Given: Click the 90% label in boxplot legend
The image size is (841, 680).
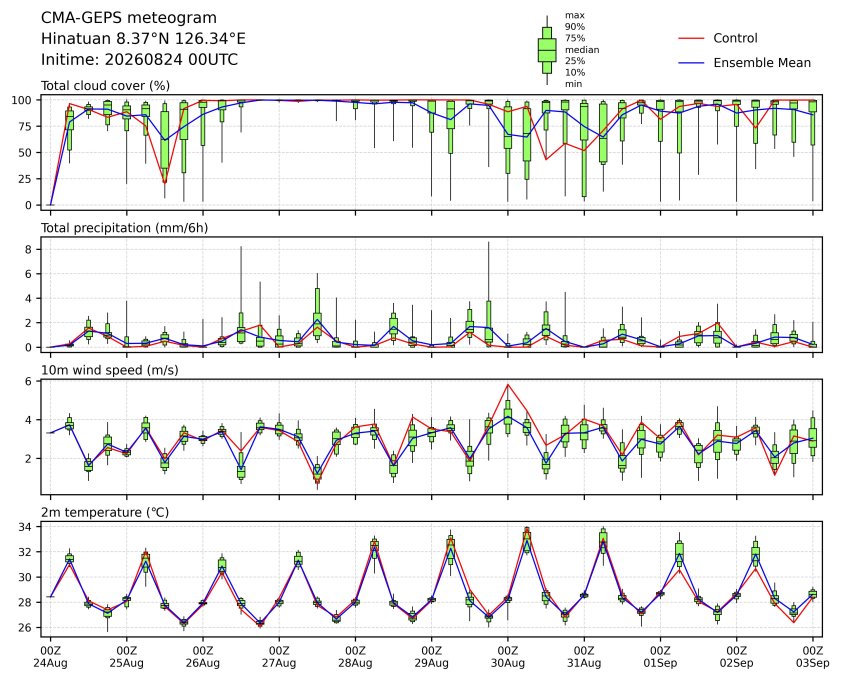Looking at the screenshot, I should click(574, 27).
